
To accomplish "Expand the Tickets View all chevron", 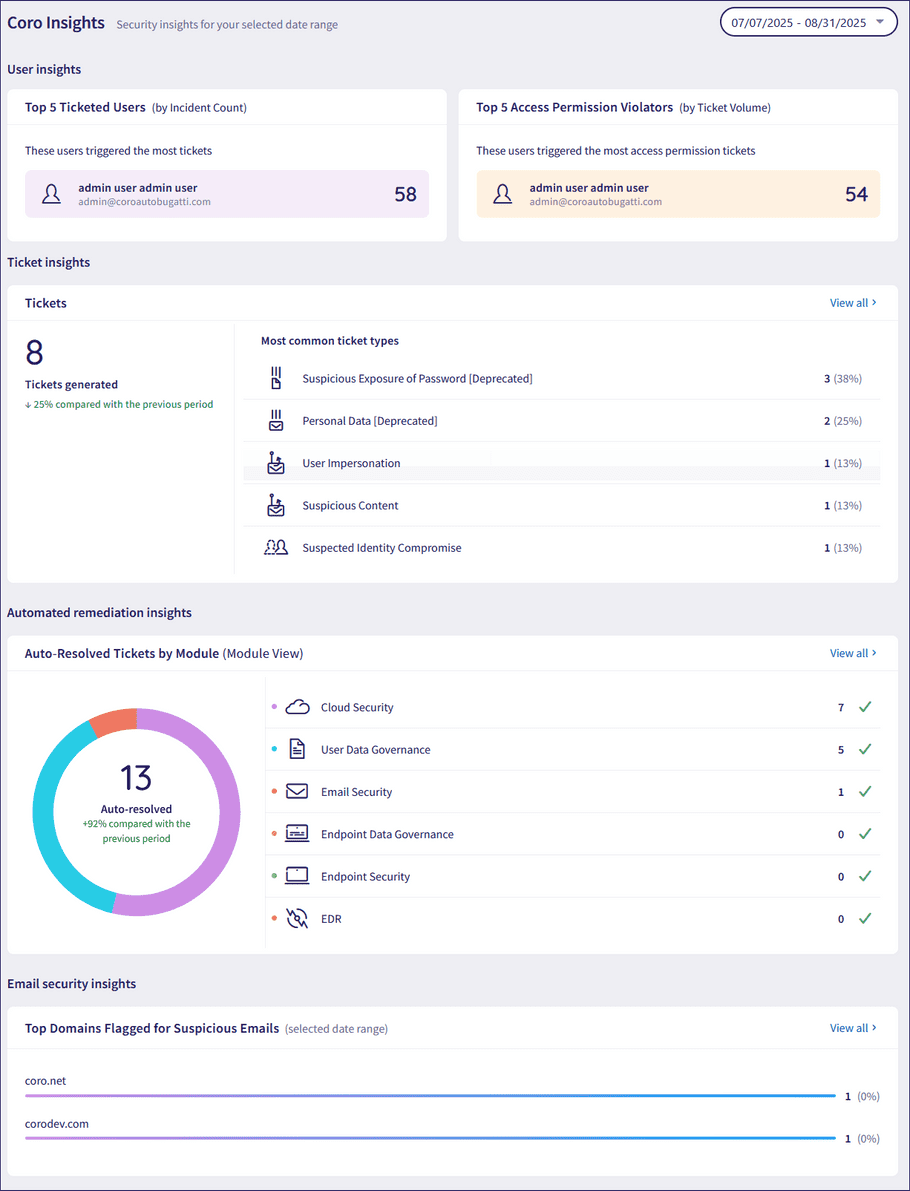I will [x=875, y=302].
